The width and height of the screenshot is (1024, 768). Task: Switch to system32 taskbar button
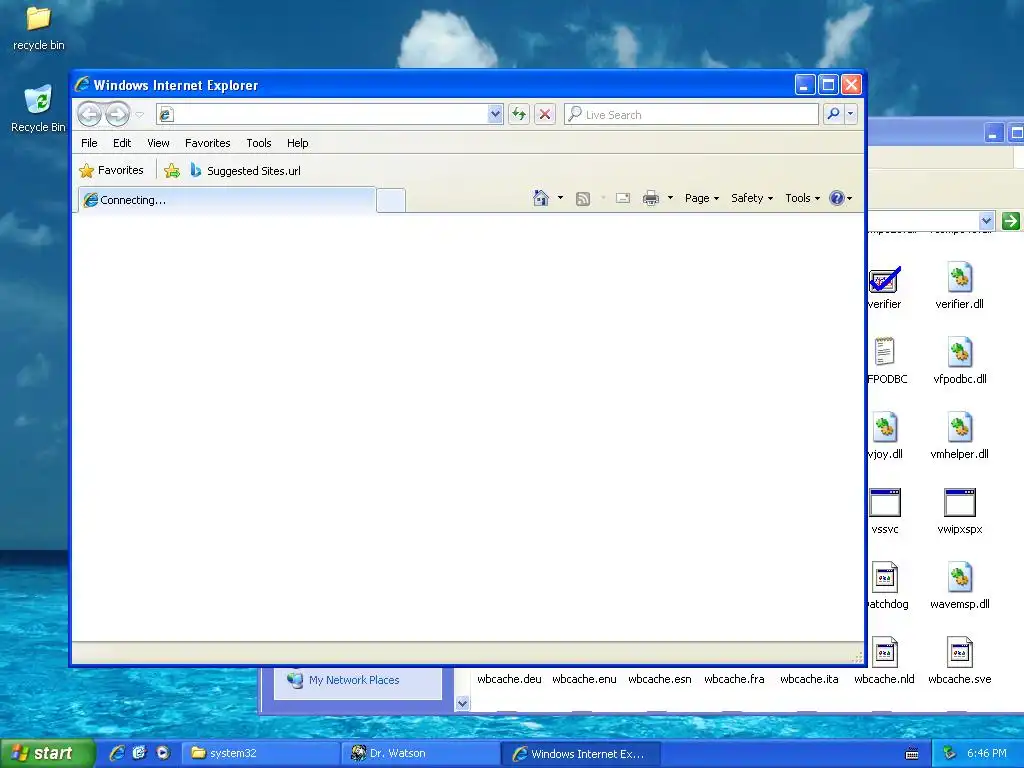coord(260,753)
